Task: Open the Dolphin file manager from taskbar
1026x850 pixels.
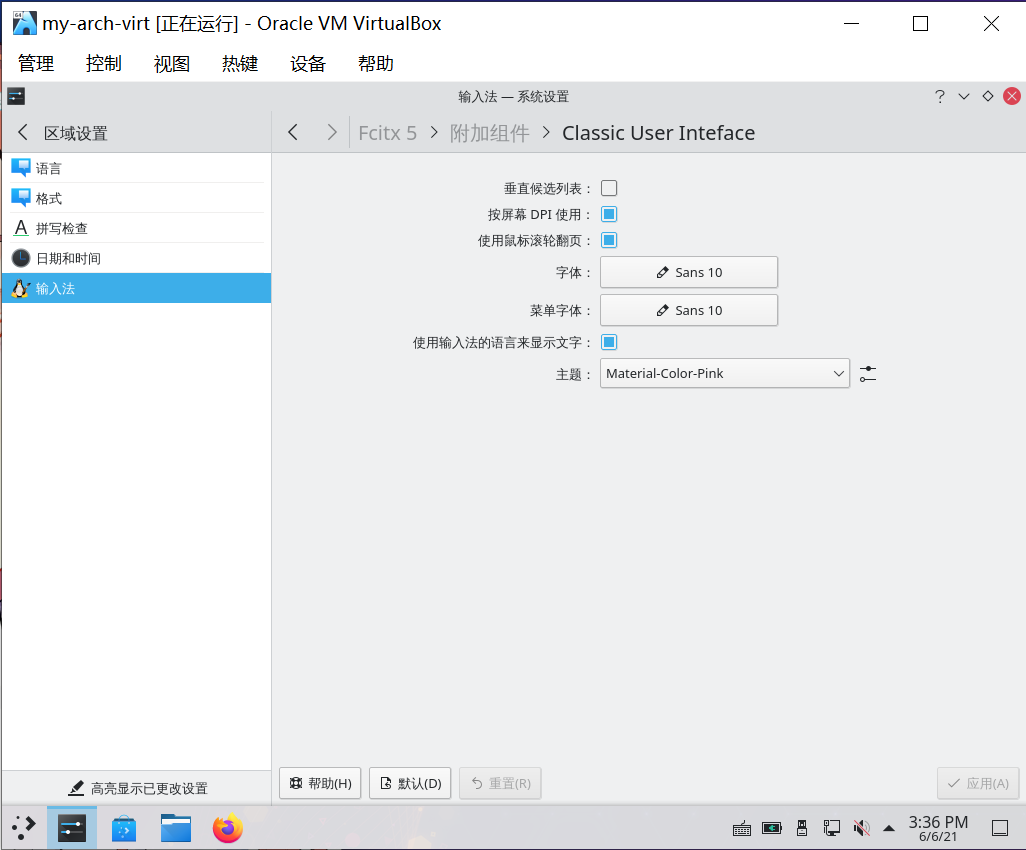Action: pyautogui.click(x=175, y=828)
